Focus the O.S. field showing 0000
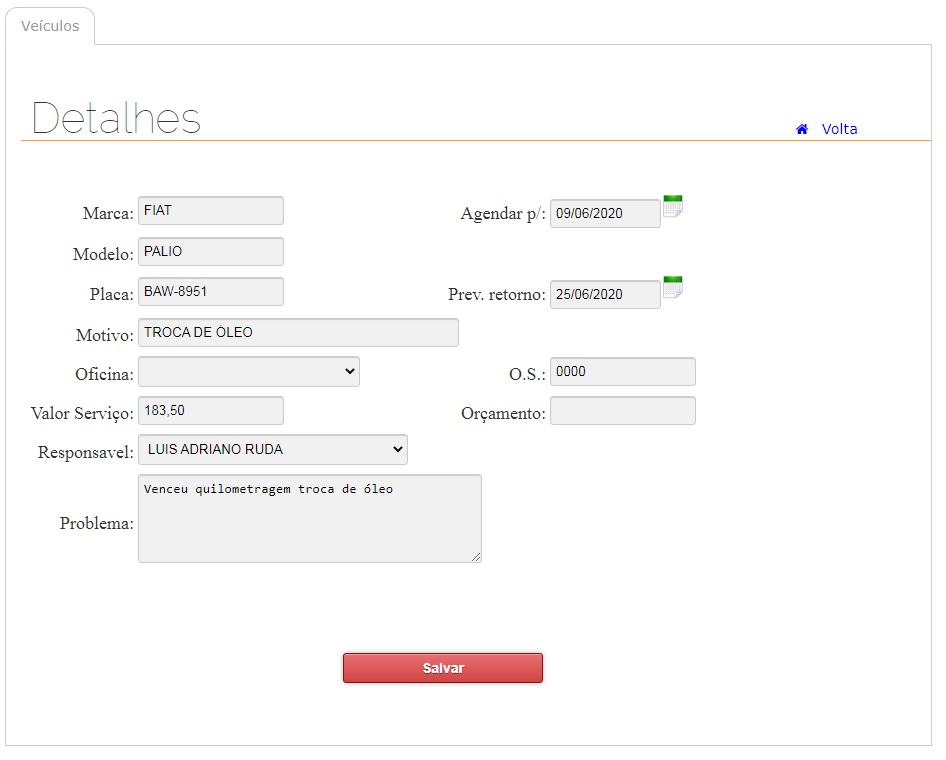 point(622,372)
